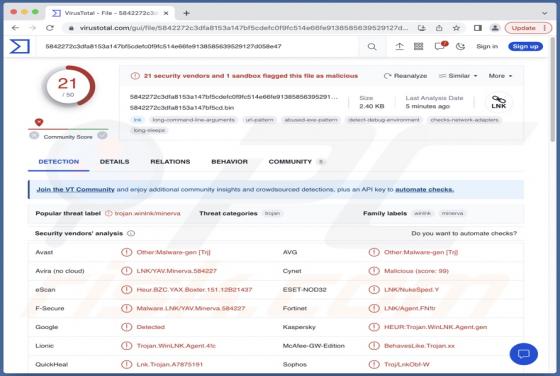This screenshot has width=560, height=376.
Task: Click the security vendors' analysis info icon
Action: click(131, 234)
